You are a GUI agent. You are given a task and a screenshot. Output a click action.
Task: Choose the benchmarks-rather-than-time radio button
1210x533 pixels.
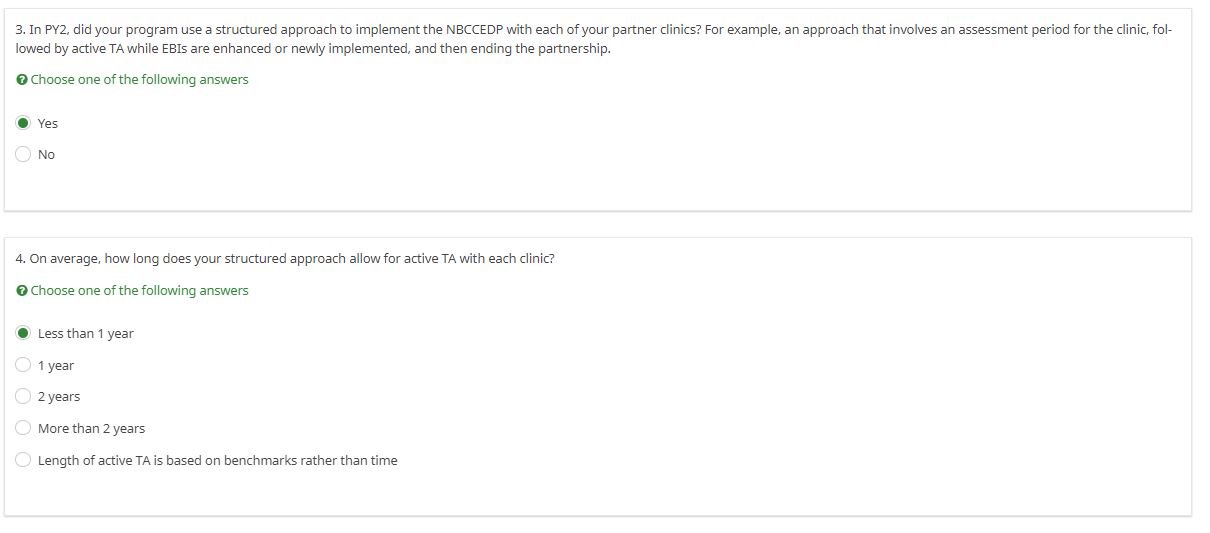(23, 460)
